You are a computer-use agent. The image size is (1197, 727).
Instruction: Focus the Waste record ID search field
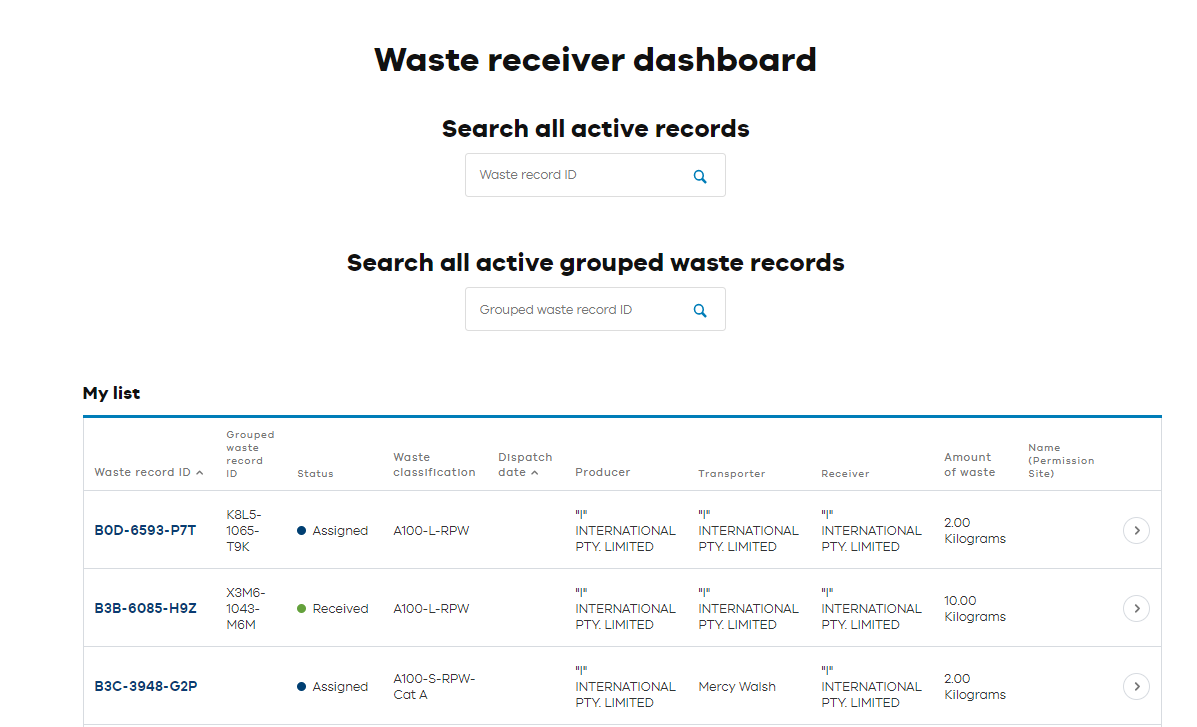pos(595,175)
